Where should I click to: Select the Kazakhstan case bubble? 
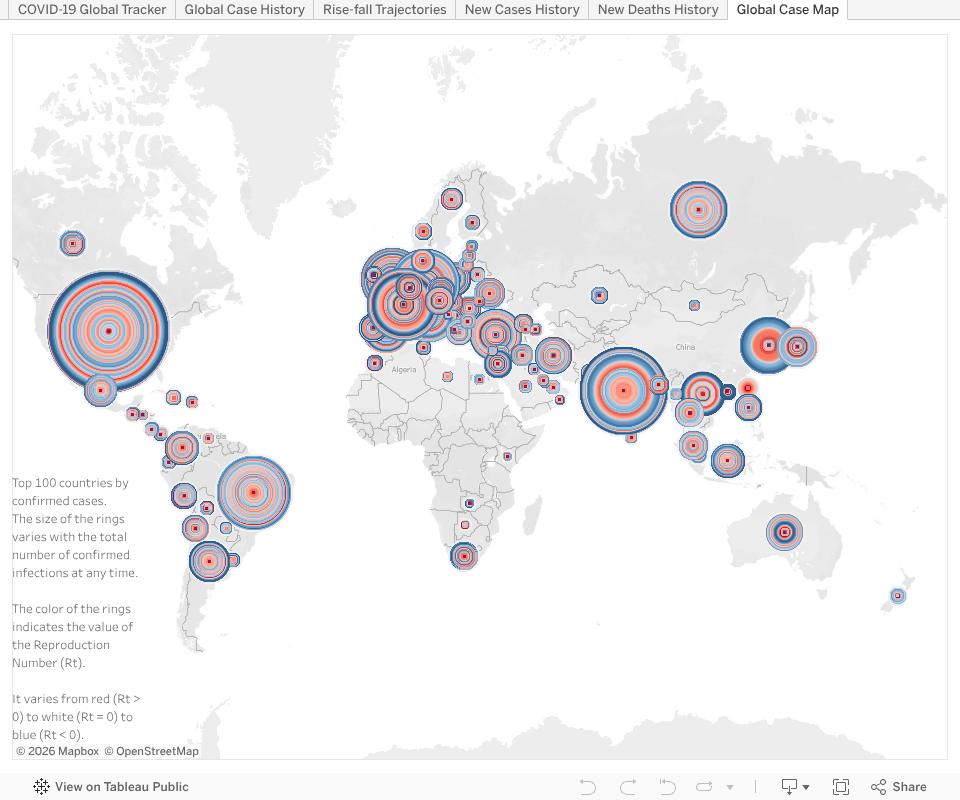[x=599, y=296]
